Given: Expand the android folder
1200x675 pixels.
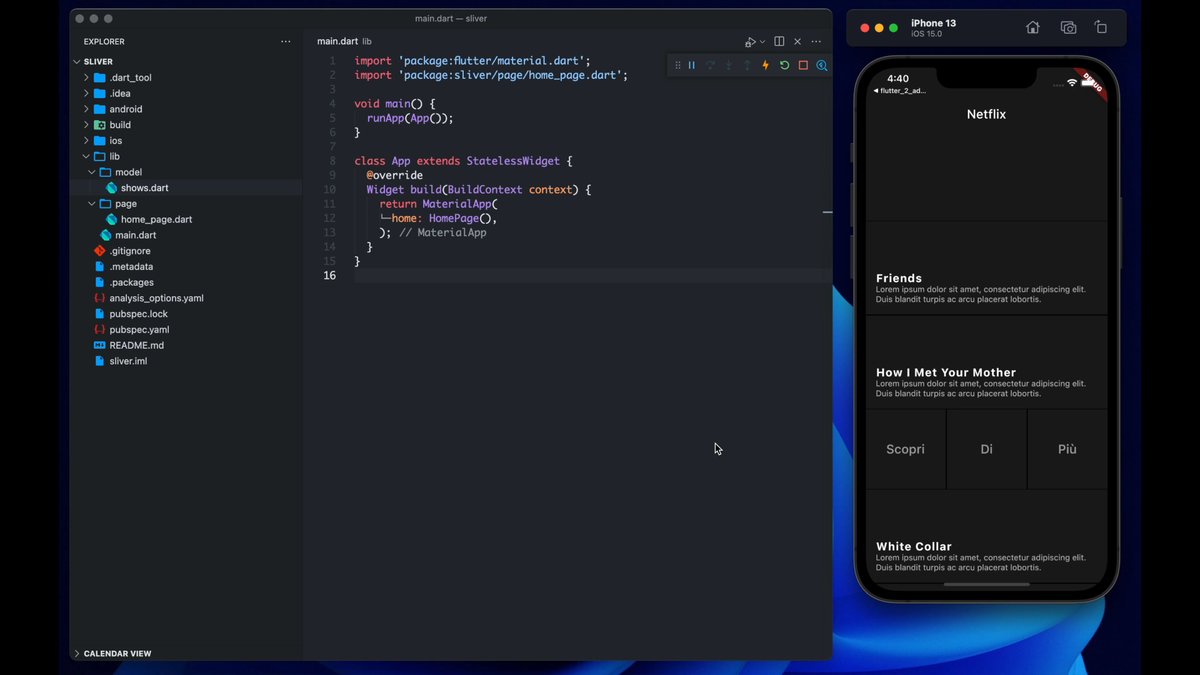Looking at the screenshot, I should (x=125, y=109).
